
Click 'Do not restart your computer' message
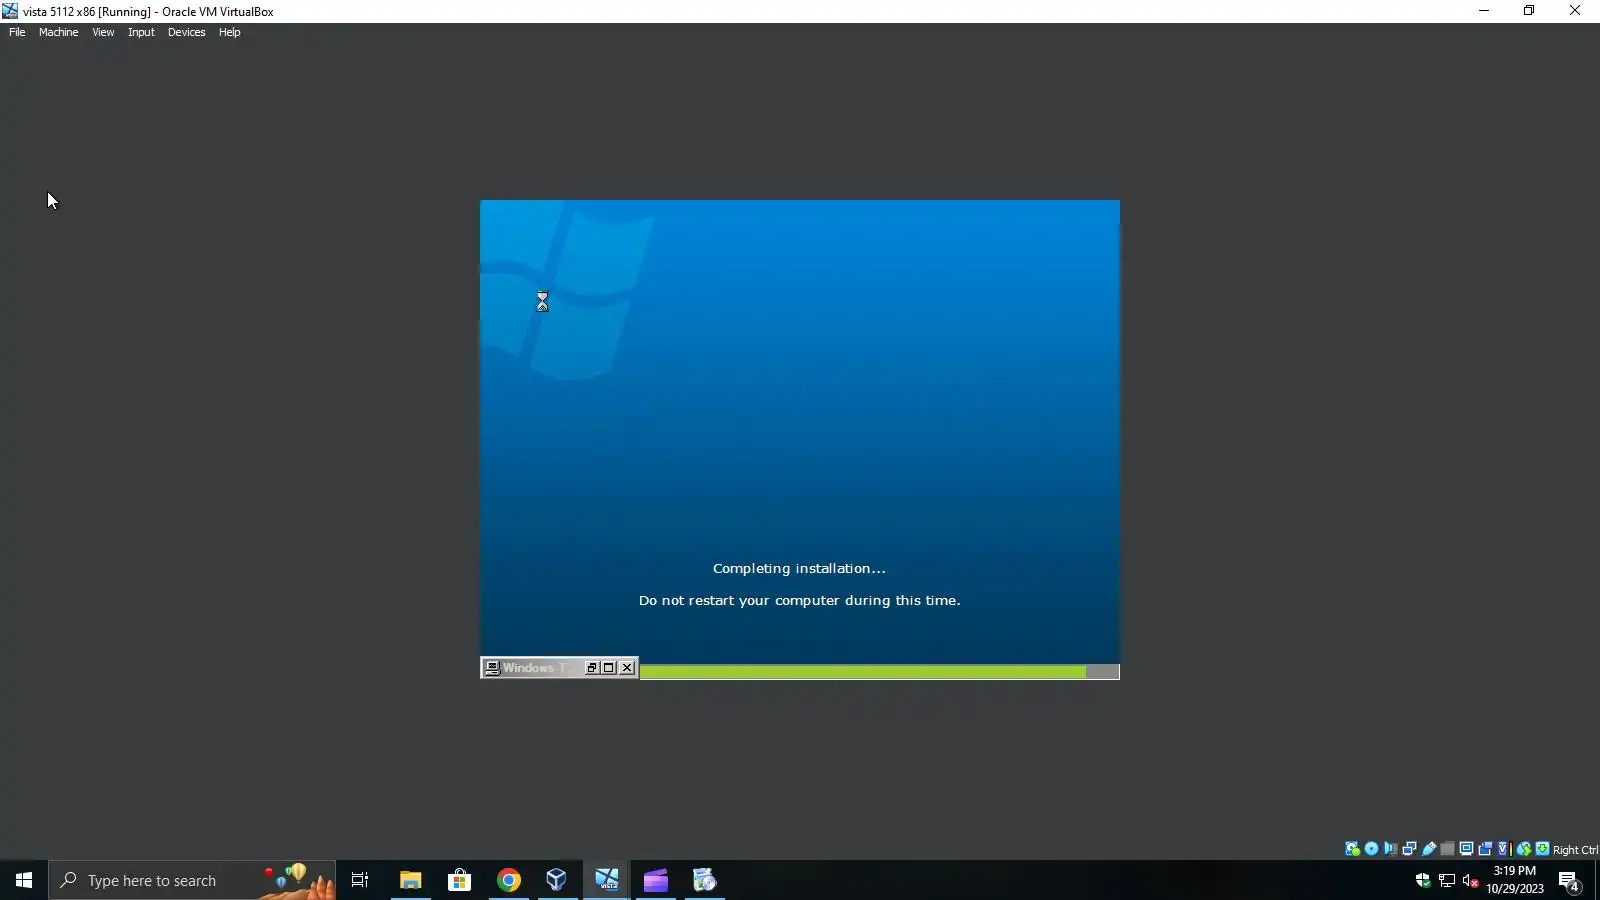799,600
